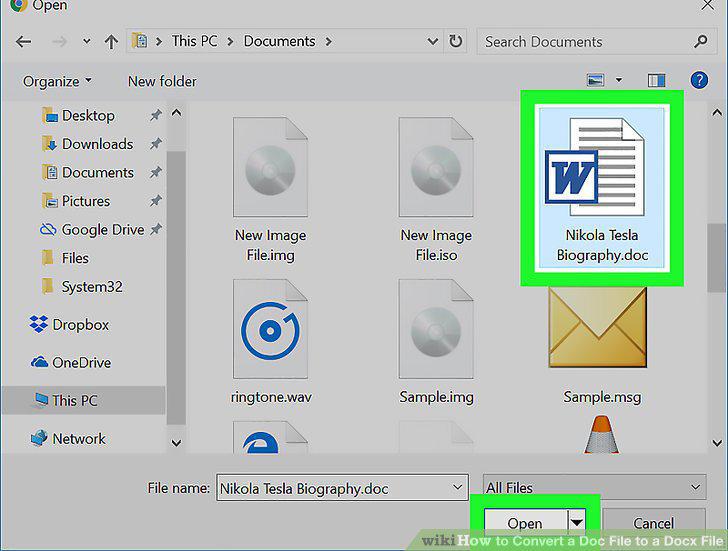Click the pin icon next to Google Drive
Image resolution: width=728 pixels, height=551 pixels.
point(156,229)
